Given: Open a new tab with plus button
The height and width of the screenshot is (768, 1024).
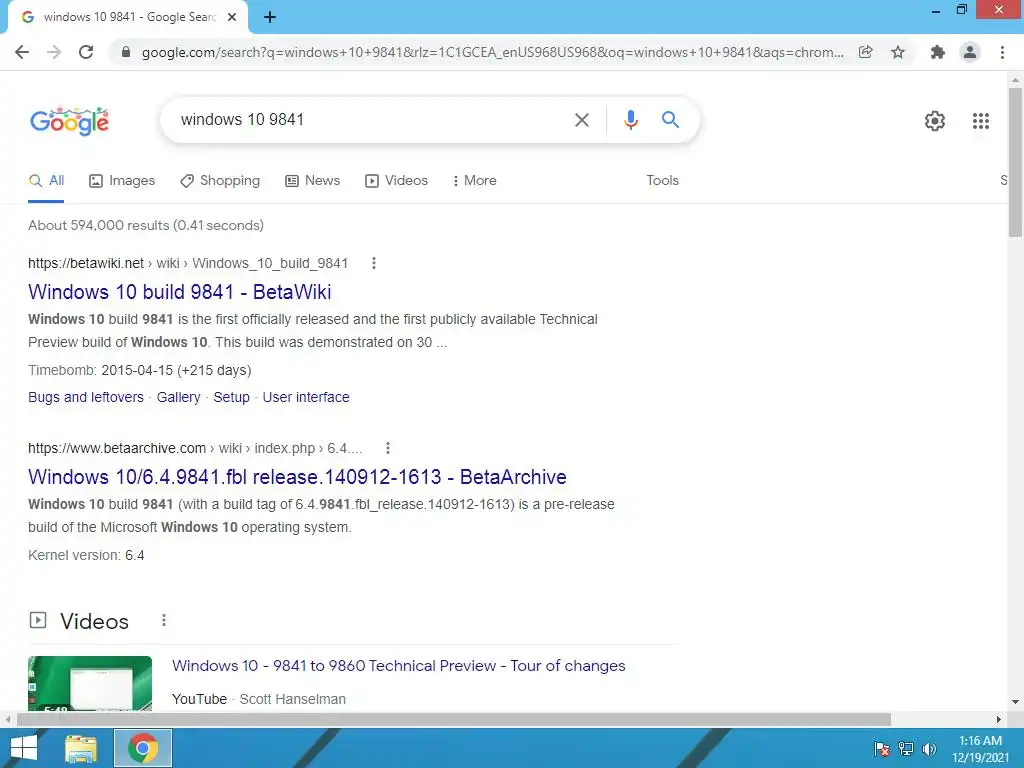Looking at the screenshot, I should coord(270,18).
